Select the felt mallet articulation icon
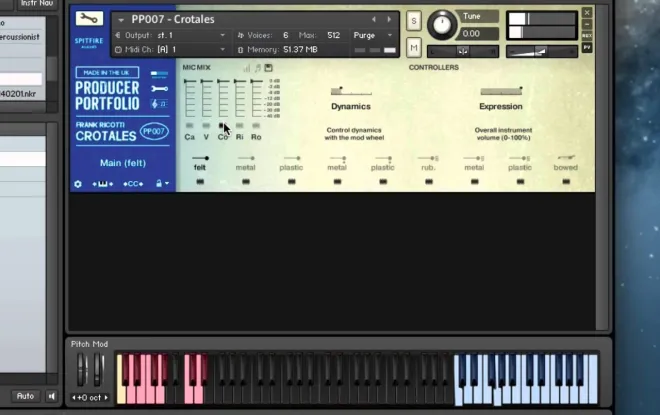 [200, 158]
